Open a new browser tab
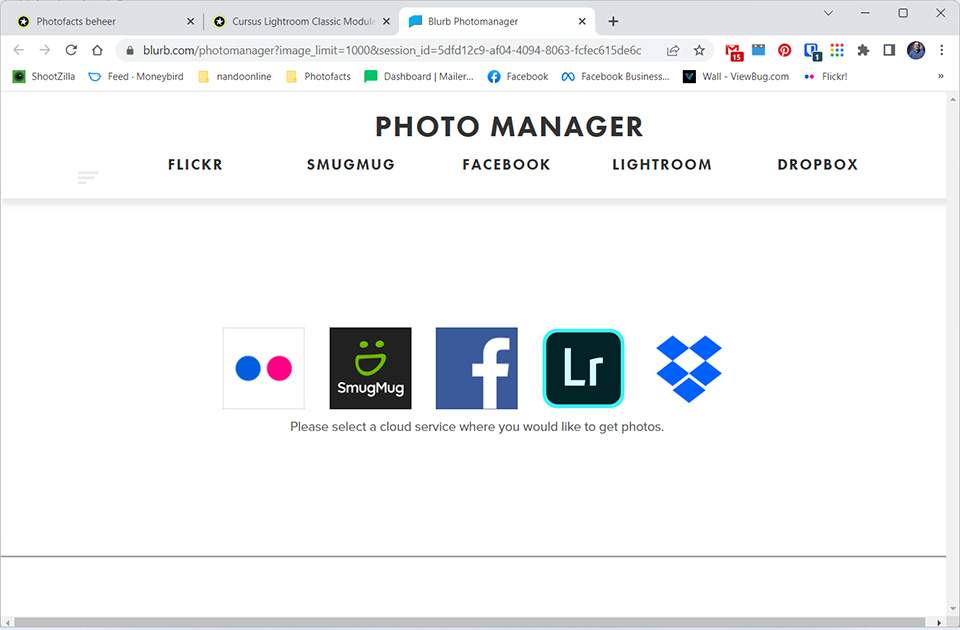The height and width of the screenshot is (630, 960). pyautogui.click(x=613, y=21)
